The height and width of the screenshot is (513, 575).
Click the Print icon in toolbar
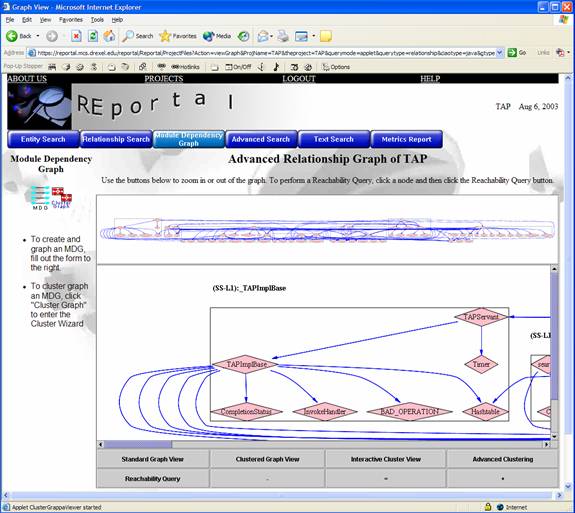pyautogui.click(x=283, y=36)
